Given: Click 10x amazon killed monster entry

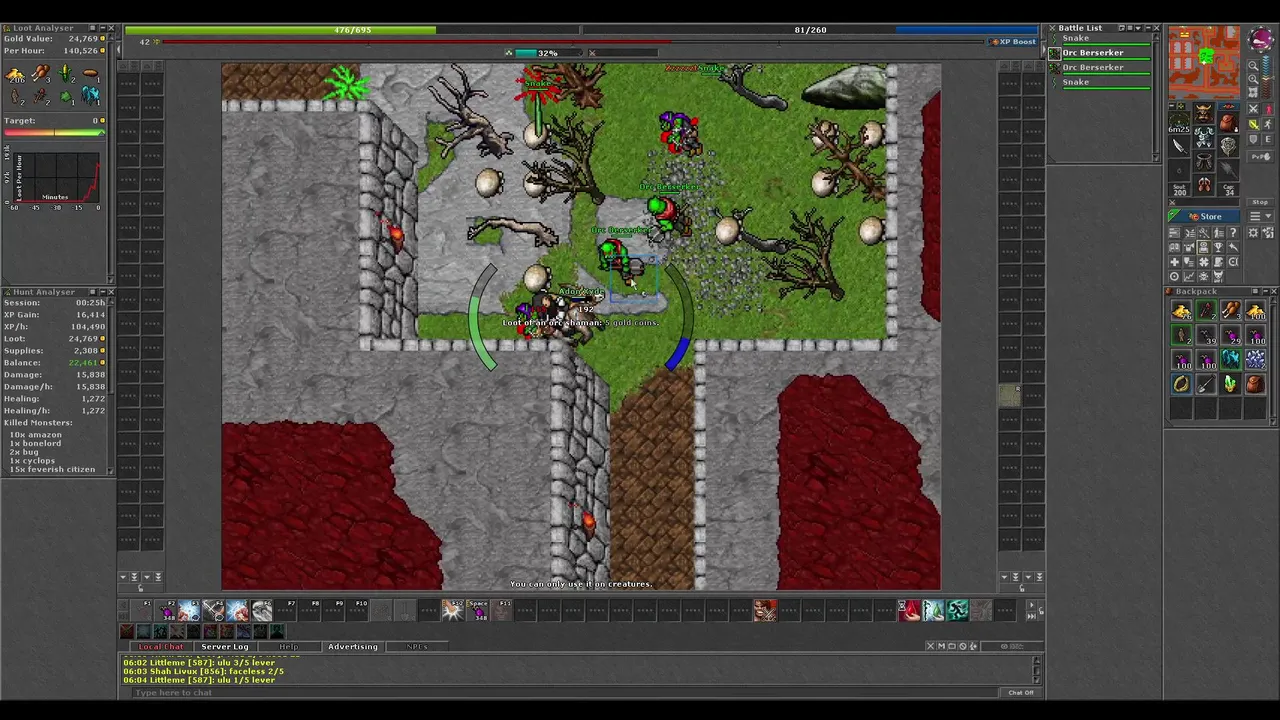Looking at the screenshot, I should [36, 435].
